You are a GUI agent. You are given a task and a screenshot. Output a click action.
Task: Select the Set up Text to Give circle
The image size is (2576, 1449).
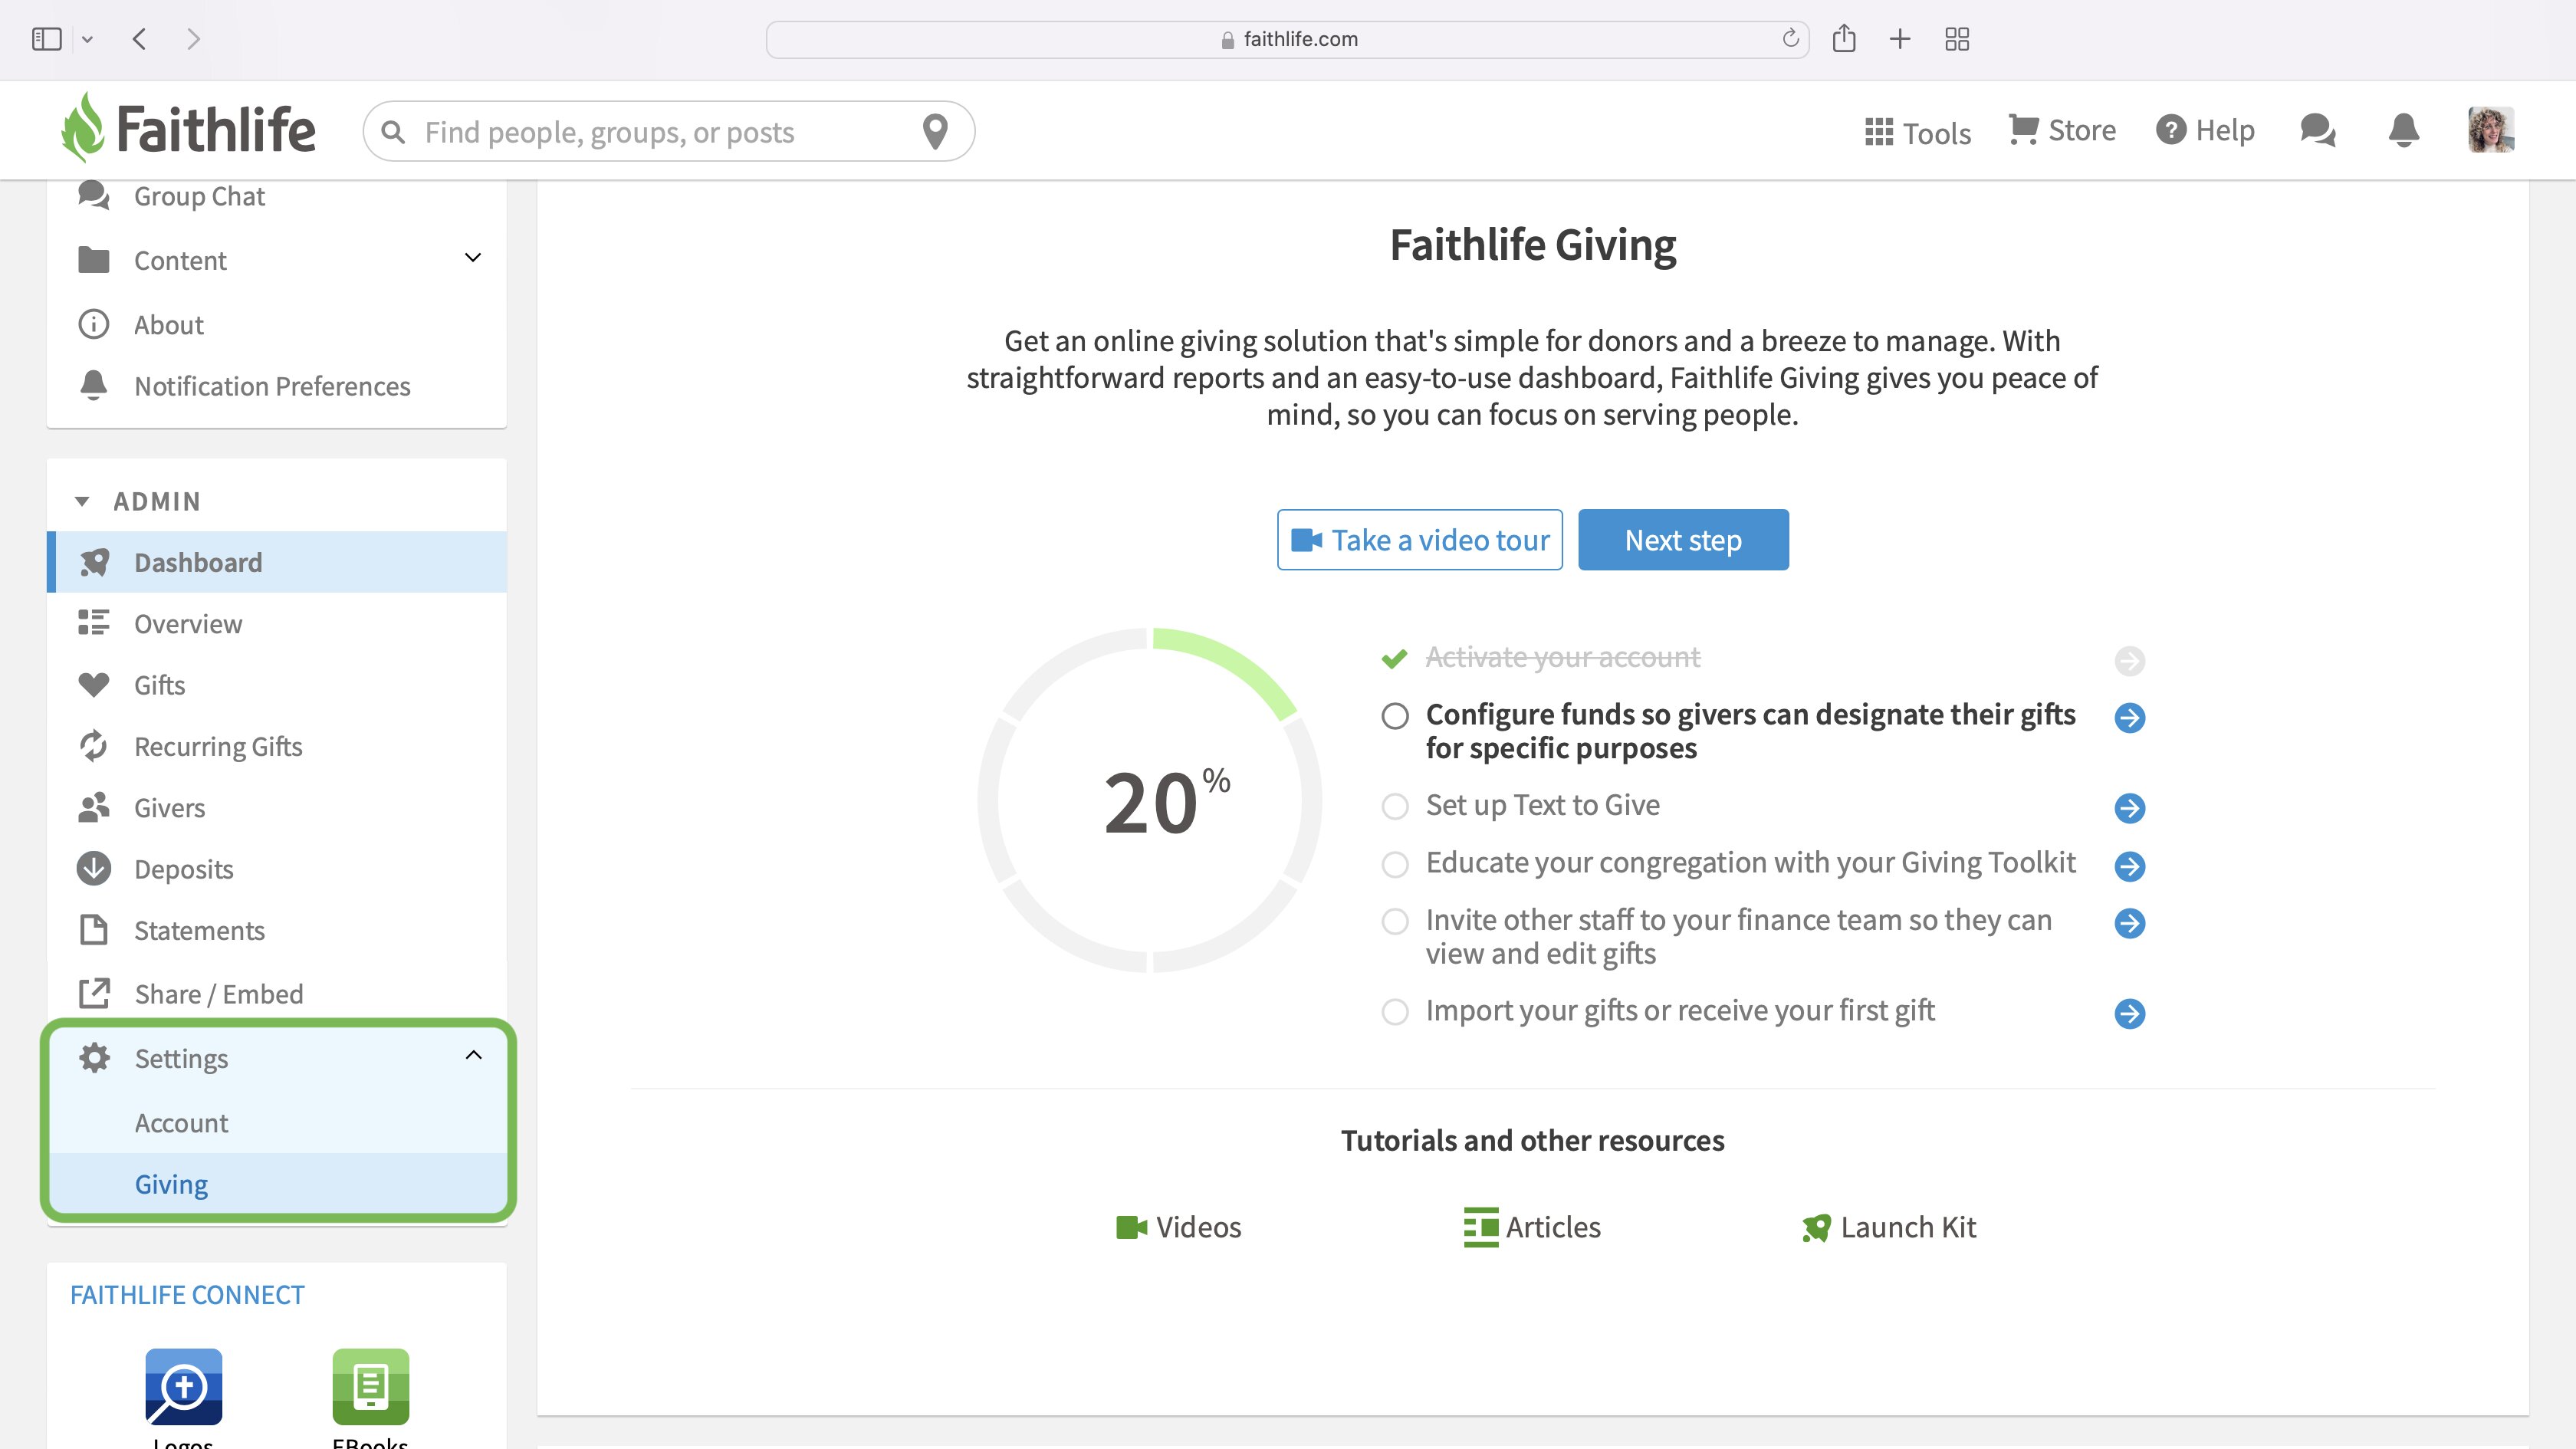pyautogui.click(x=1395, y=806)
